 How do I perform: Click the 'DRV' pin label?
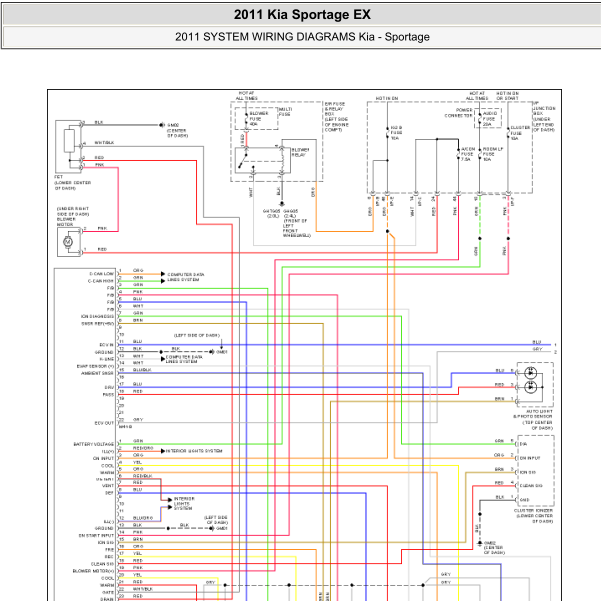click(x=110, y=388)
